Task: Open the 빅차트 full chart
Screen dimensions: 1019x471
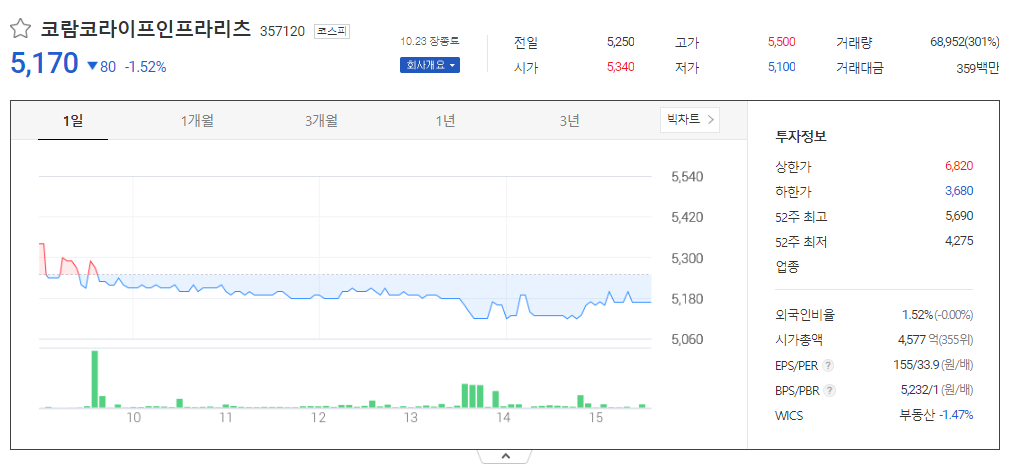Action: pyautogui.click(x=690, y=120)
